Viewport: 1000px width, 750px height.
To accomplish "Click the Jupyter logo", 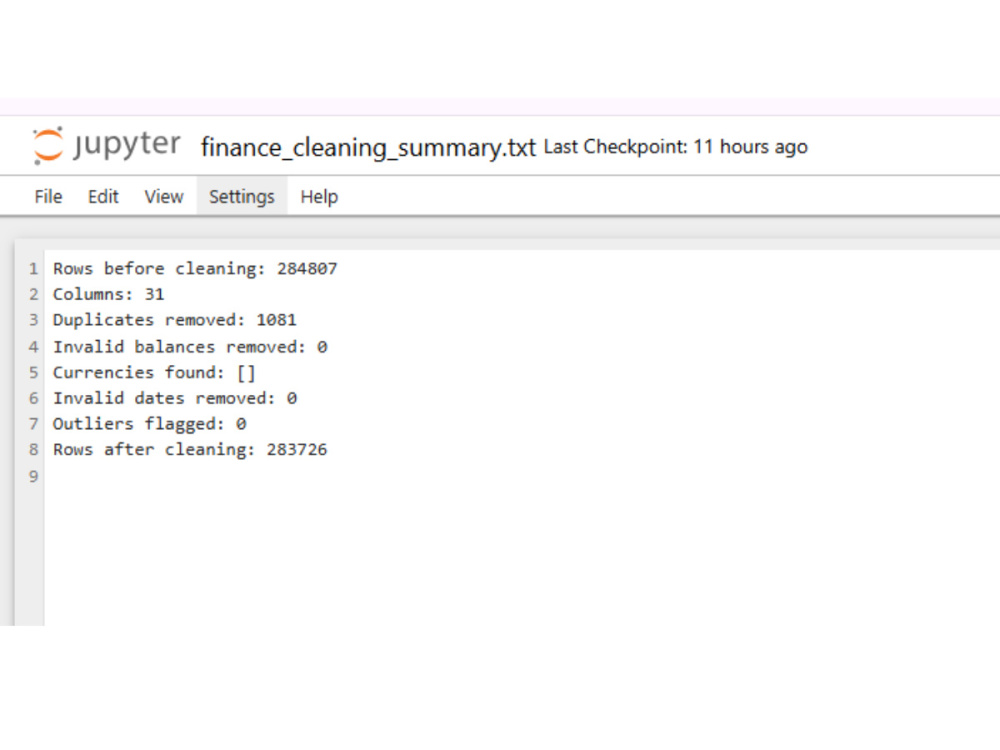I will click(107, 145).
